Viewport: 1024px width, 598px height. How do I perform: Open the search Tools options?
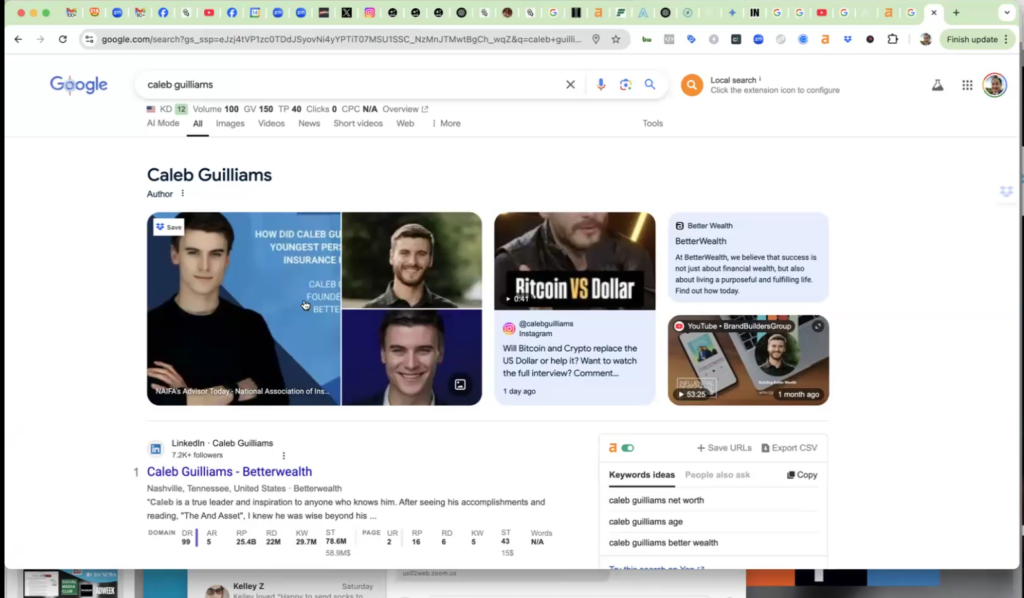click(652, 123)
